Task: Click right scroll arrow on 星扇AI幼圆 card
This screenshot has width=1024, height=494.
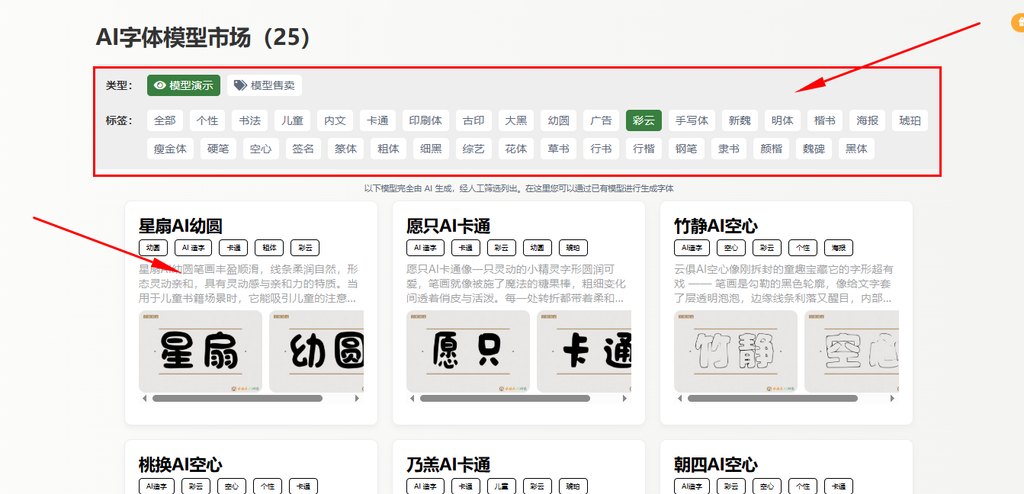Action: click(357, 398)
